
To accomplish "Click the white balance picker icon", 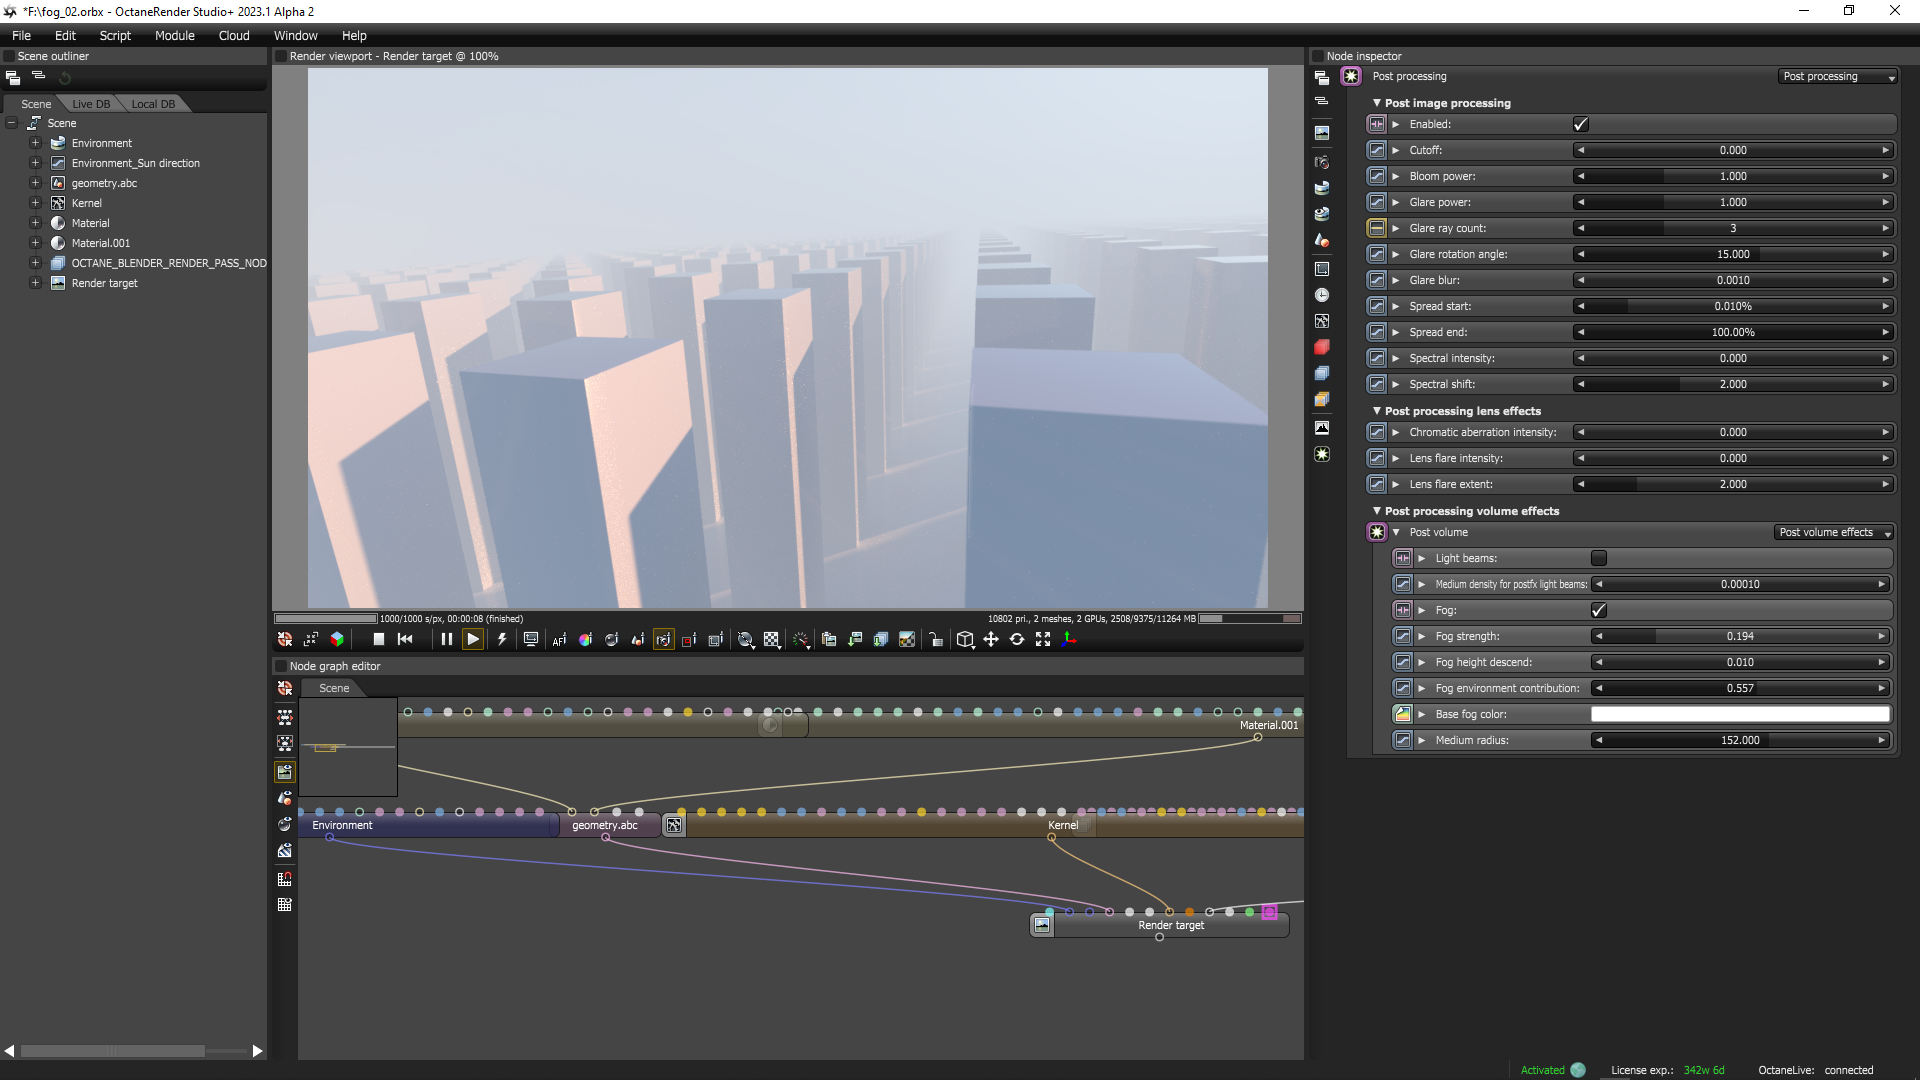I will [585, 640].
